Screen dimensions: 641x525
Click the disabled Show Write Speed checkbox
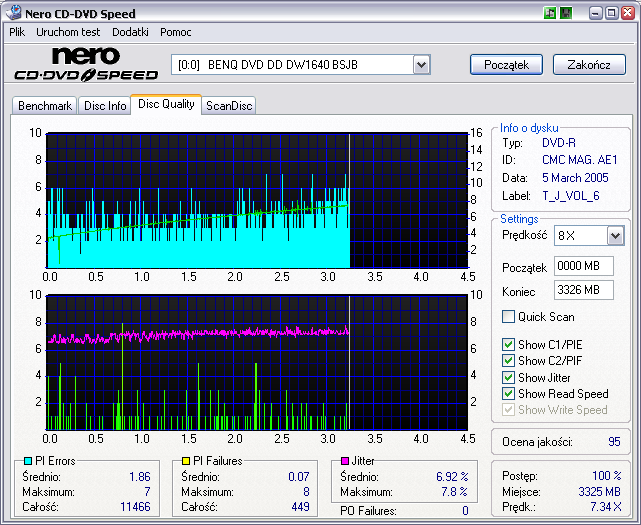pyautogui.click(x=508, y=410)
